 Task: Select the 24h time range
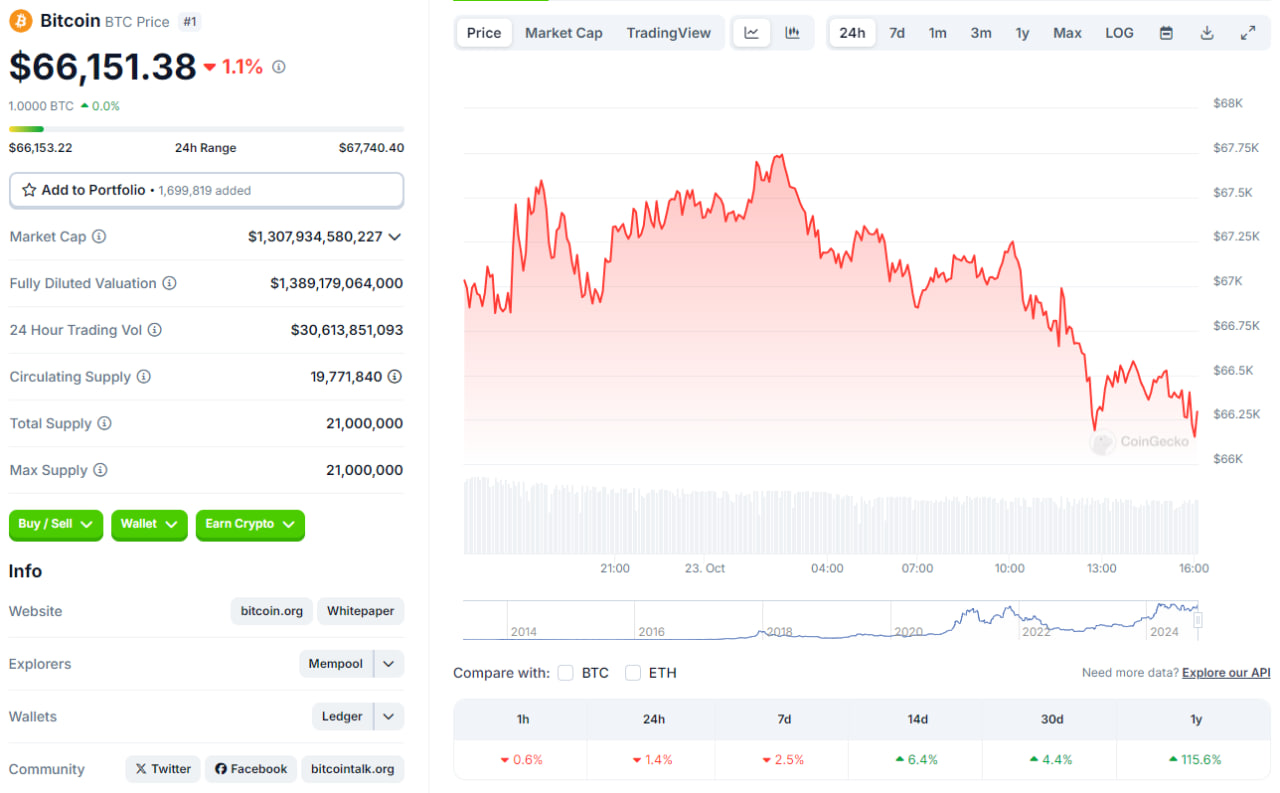(852, 33)
